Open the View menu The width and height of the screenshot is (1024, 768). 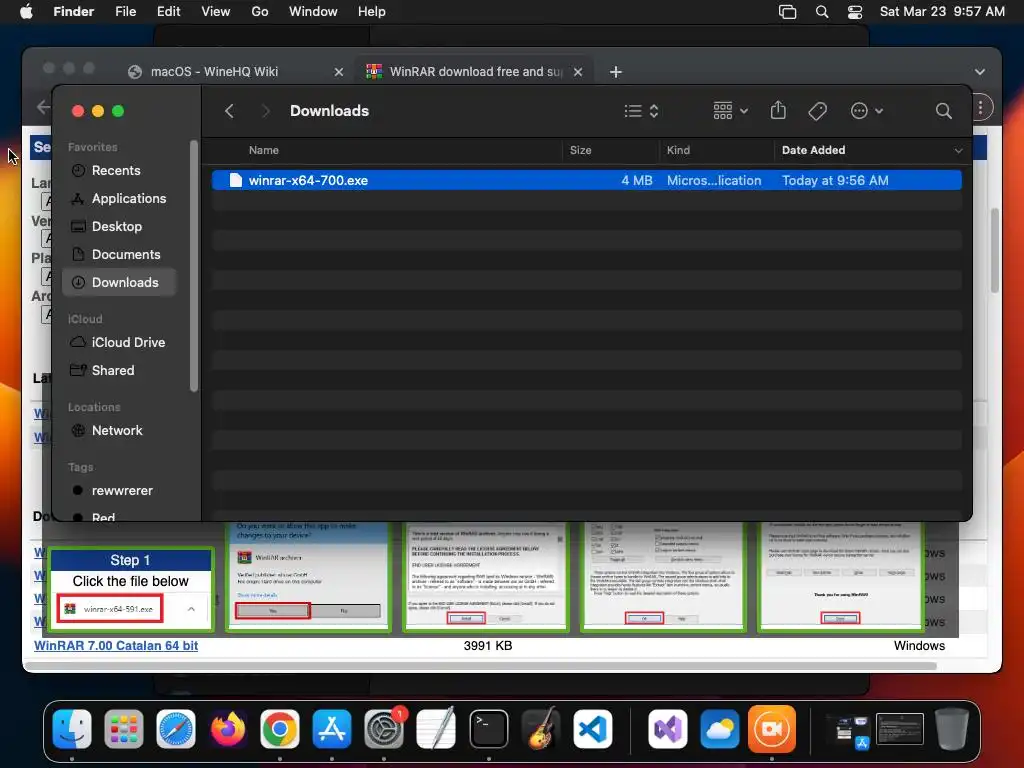(x=216, y=12)
